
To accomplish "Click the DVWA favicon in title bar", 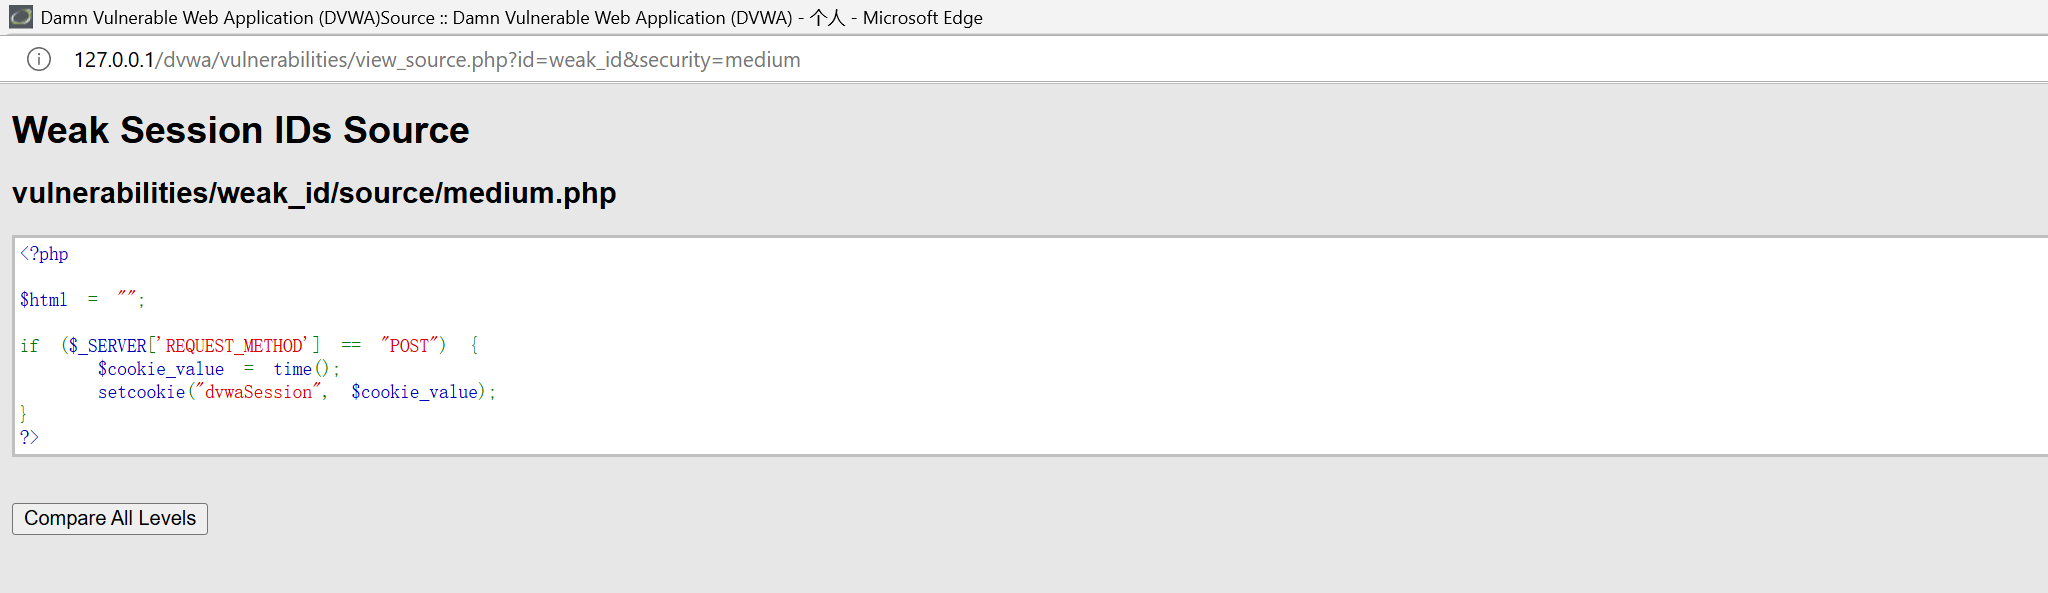I will pyautogui.click(x=20, y=17).
